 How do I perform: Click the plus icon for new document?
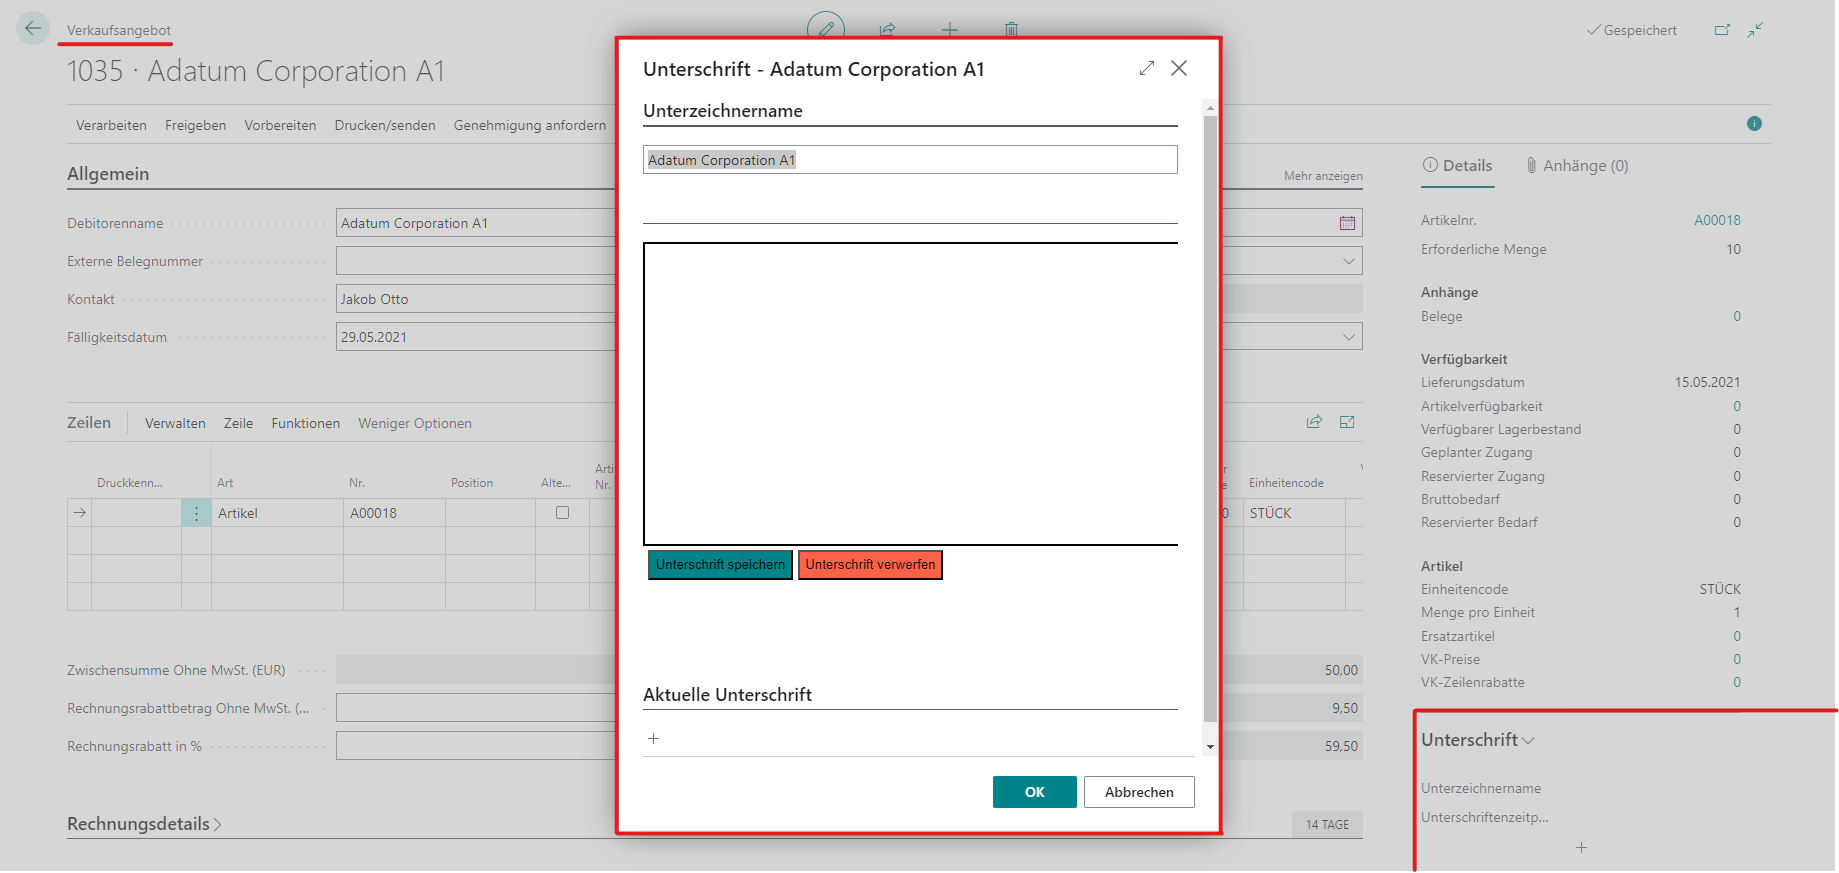[x=949, y=29]
